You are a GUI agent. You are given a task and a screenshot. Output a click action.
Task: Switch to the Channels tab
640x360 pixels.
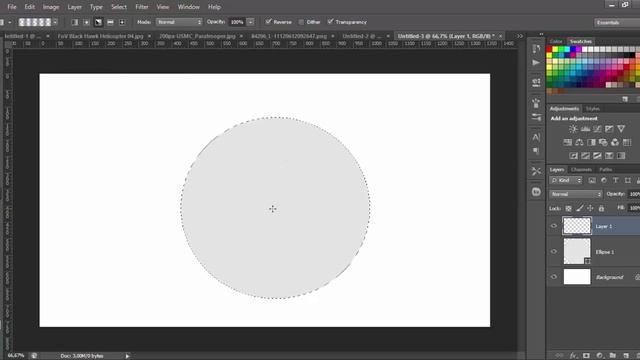click(x=581, y=169)
